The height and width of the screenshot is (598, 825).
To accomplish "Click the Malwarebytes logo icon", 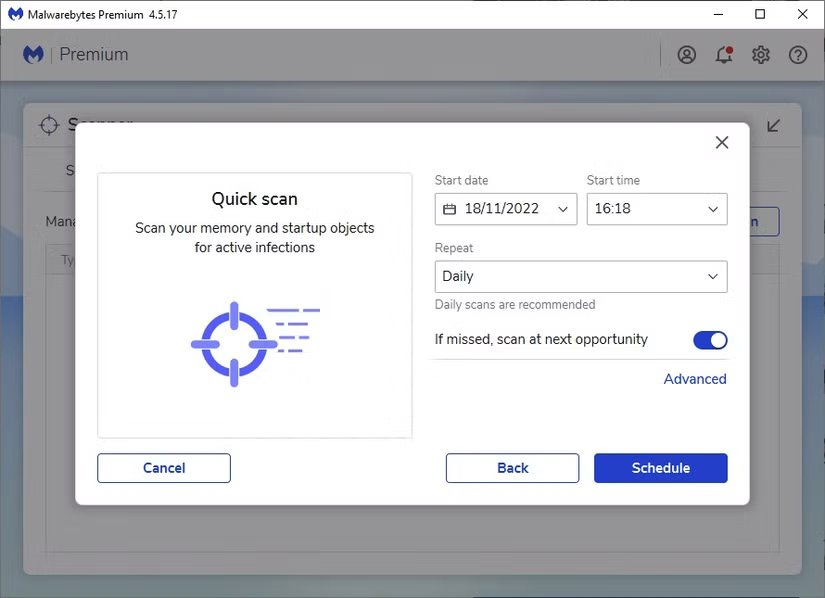I will (33, 55).
